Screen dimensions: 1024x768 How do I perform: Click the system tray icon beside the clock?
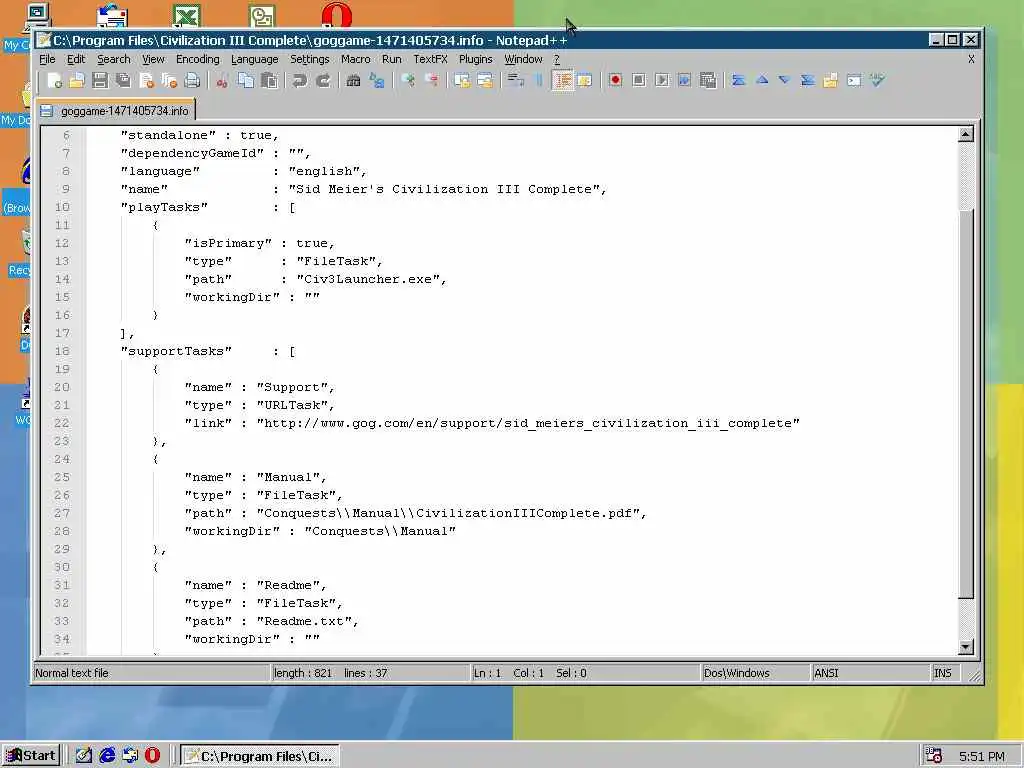point(934,756)
